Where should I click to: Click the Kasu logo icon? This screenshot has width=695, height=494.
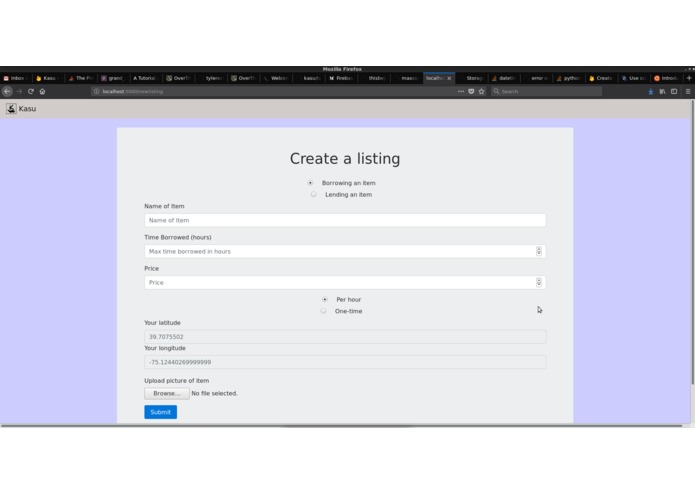pyautogui.click(x=11, y=109)
